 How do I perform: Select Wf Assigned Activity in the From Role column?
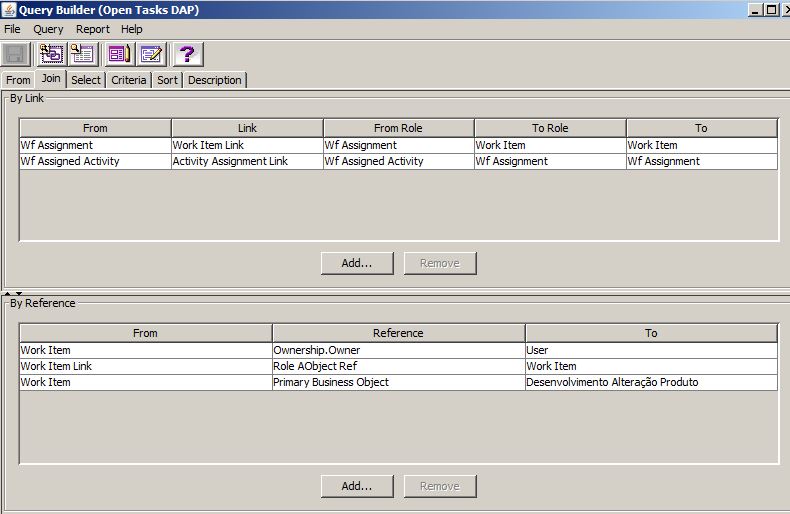[399, 161]
